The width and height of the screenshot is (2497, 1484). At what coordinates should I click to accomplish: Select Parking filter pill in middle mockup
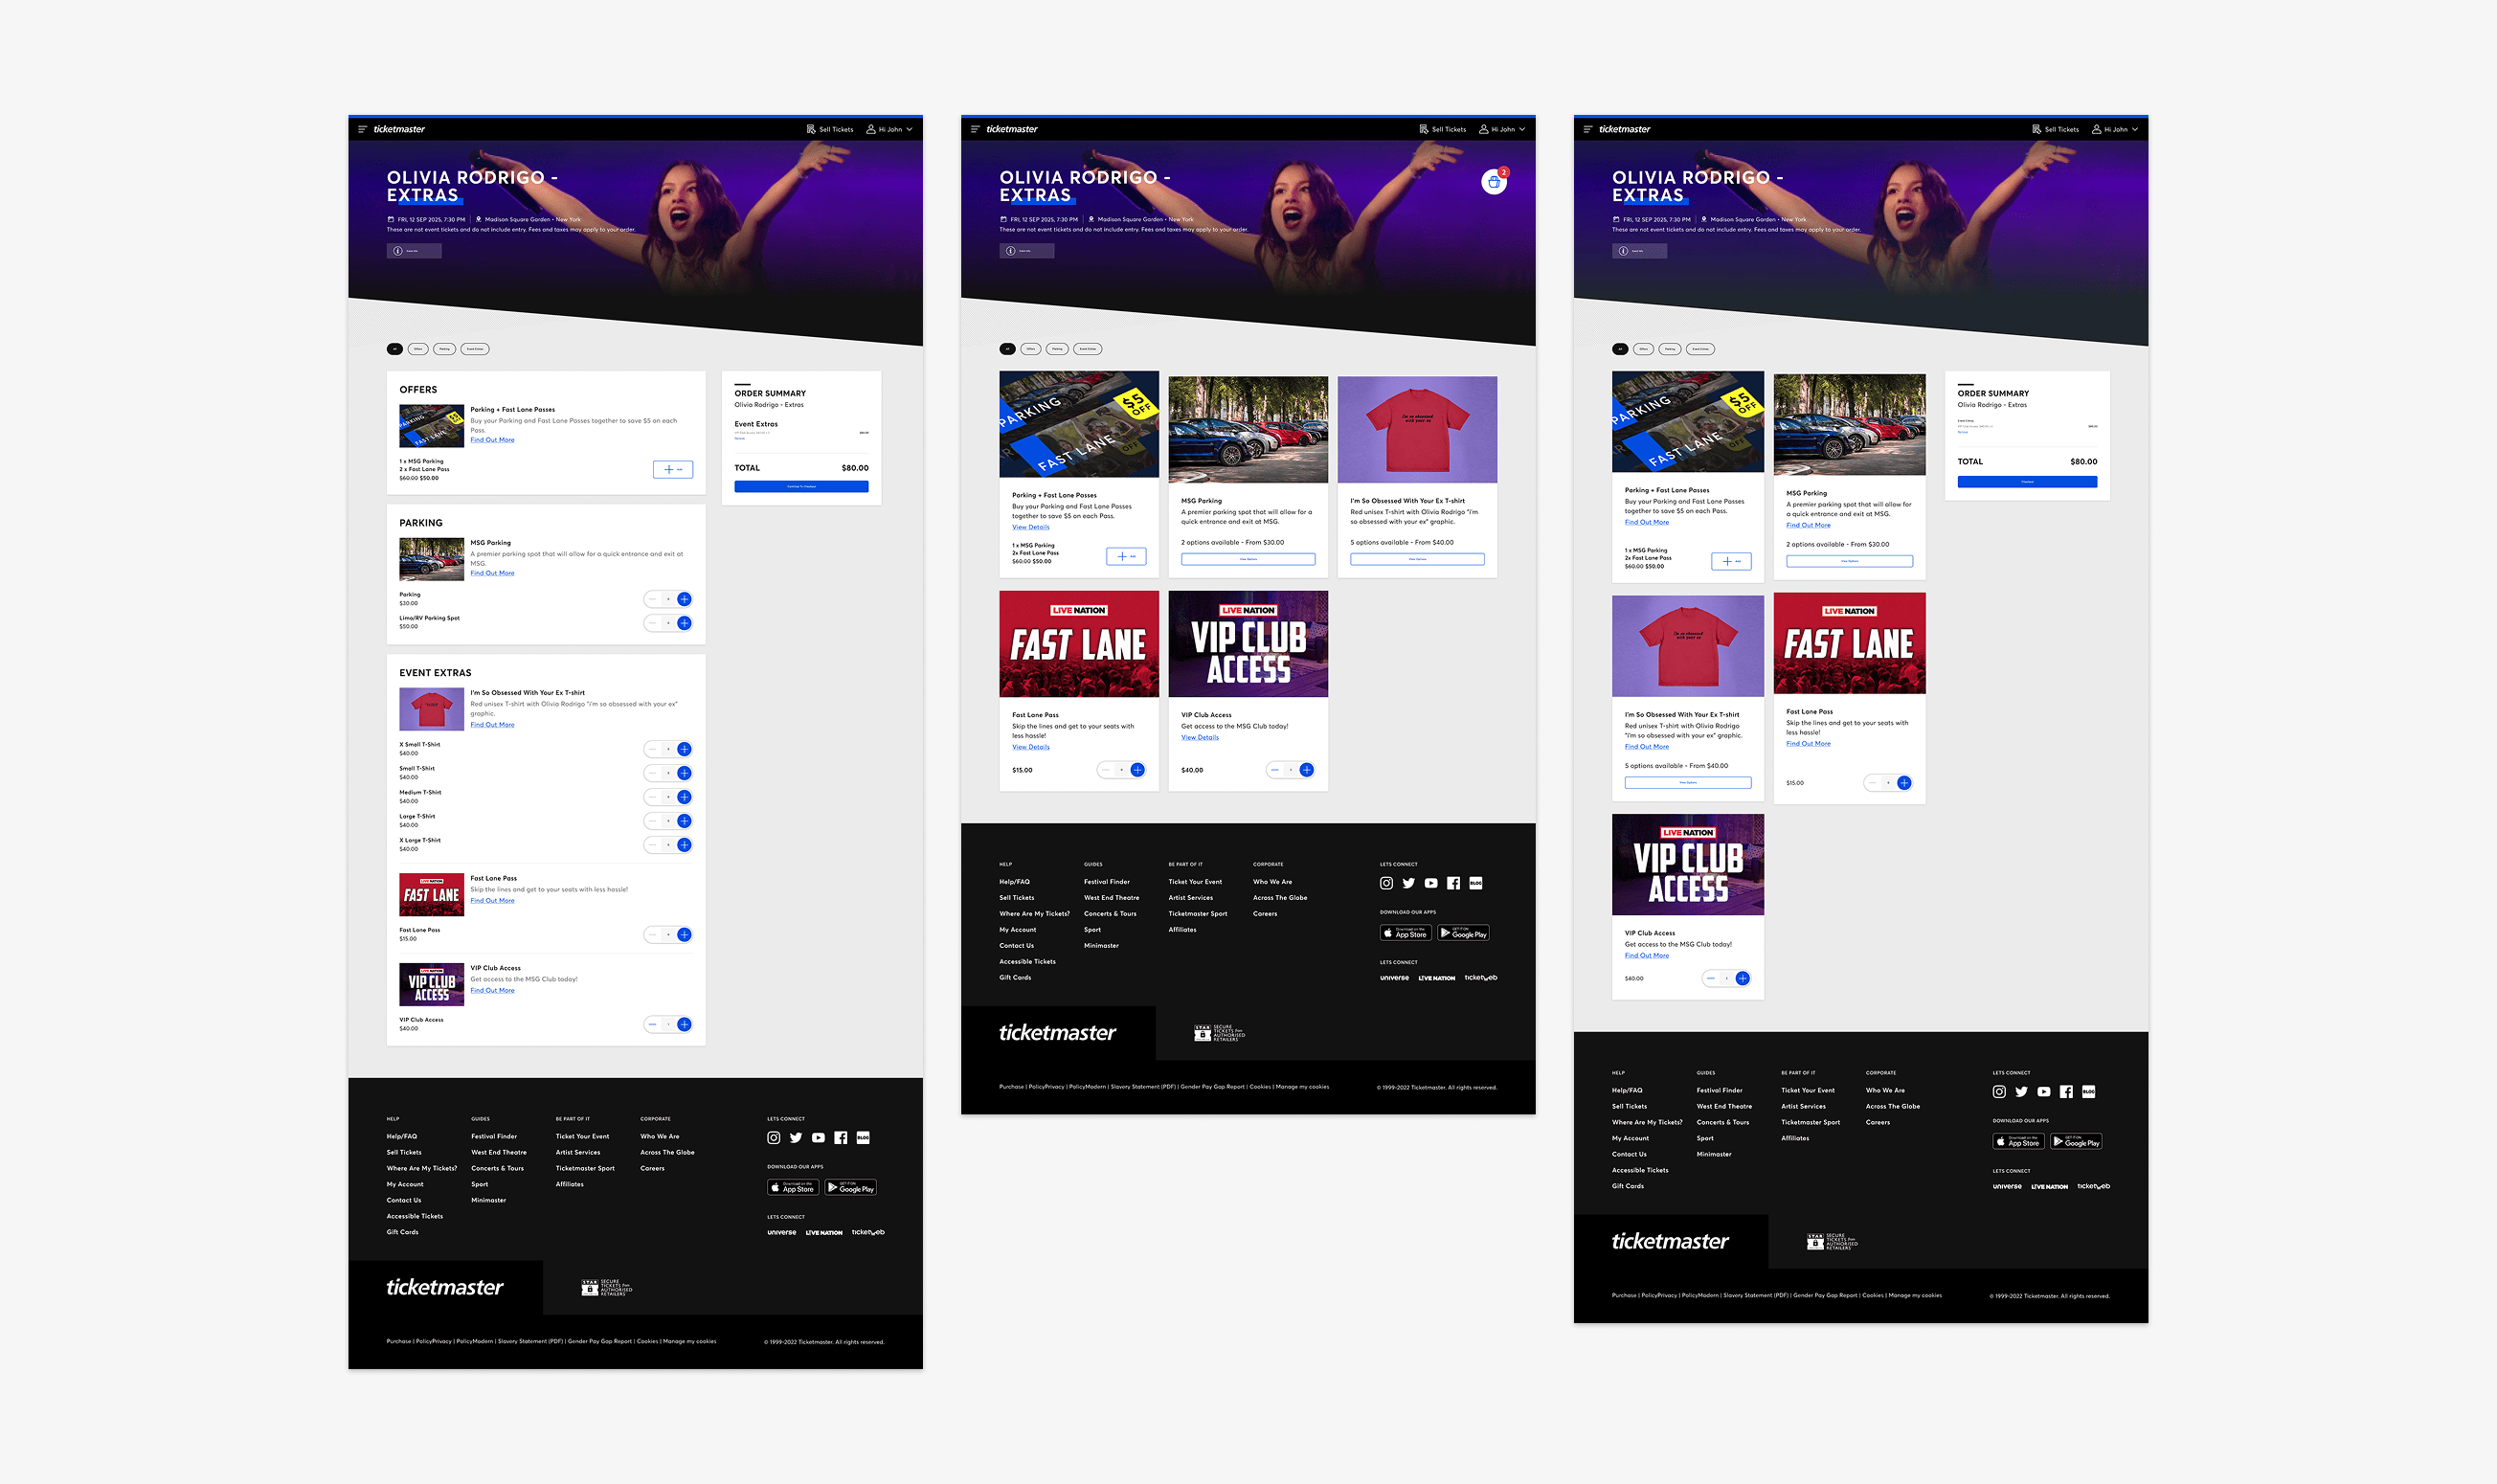point(1057,349)
